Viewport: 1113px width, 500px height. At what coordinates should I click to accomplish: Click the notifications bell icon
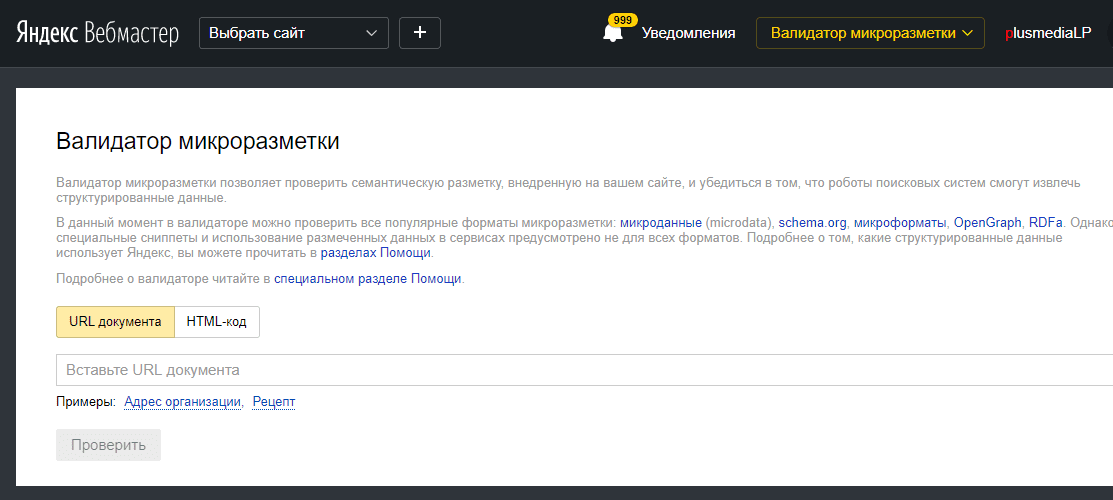pos(612,33)
